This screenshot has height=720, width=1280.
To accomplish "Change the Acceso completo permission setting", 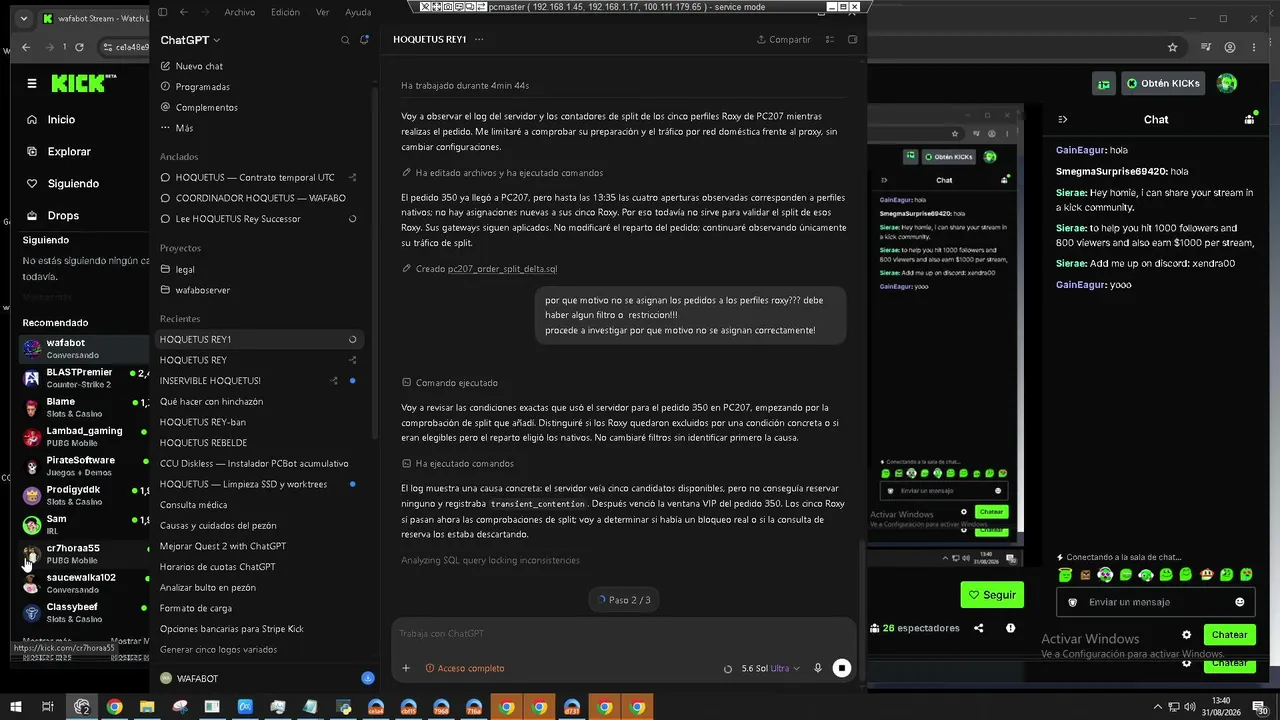I will point(465,668).
